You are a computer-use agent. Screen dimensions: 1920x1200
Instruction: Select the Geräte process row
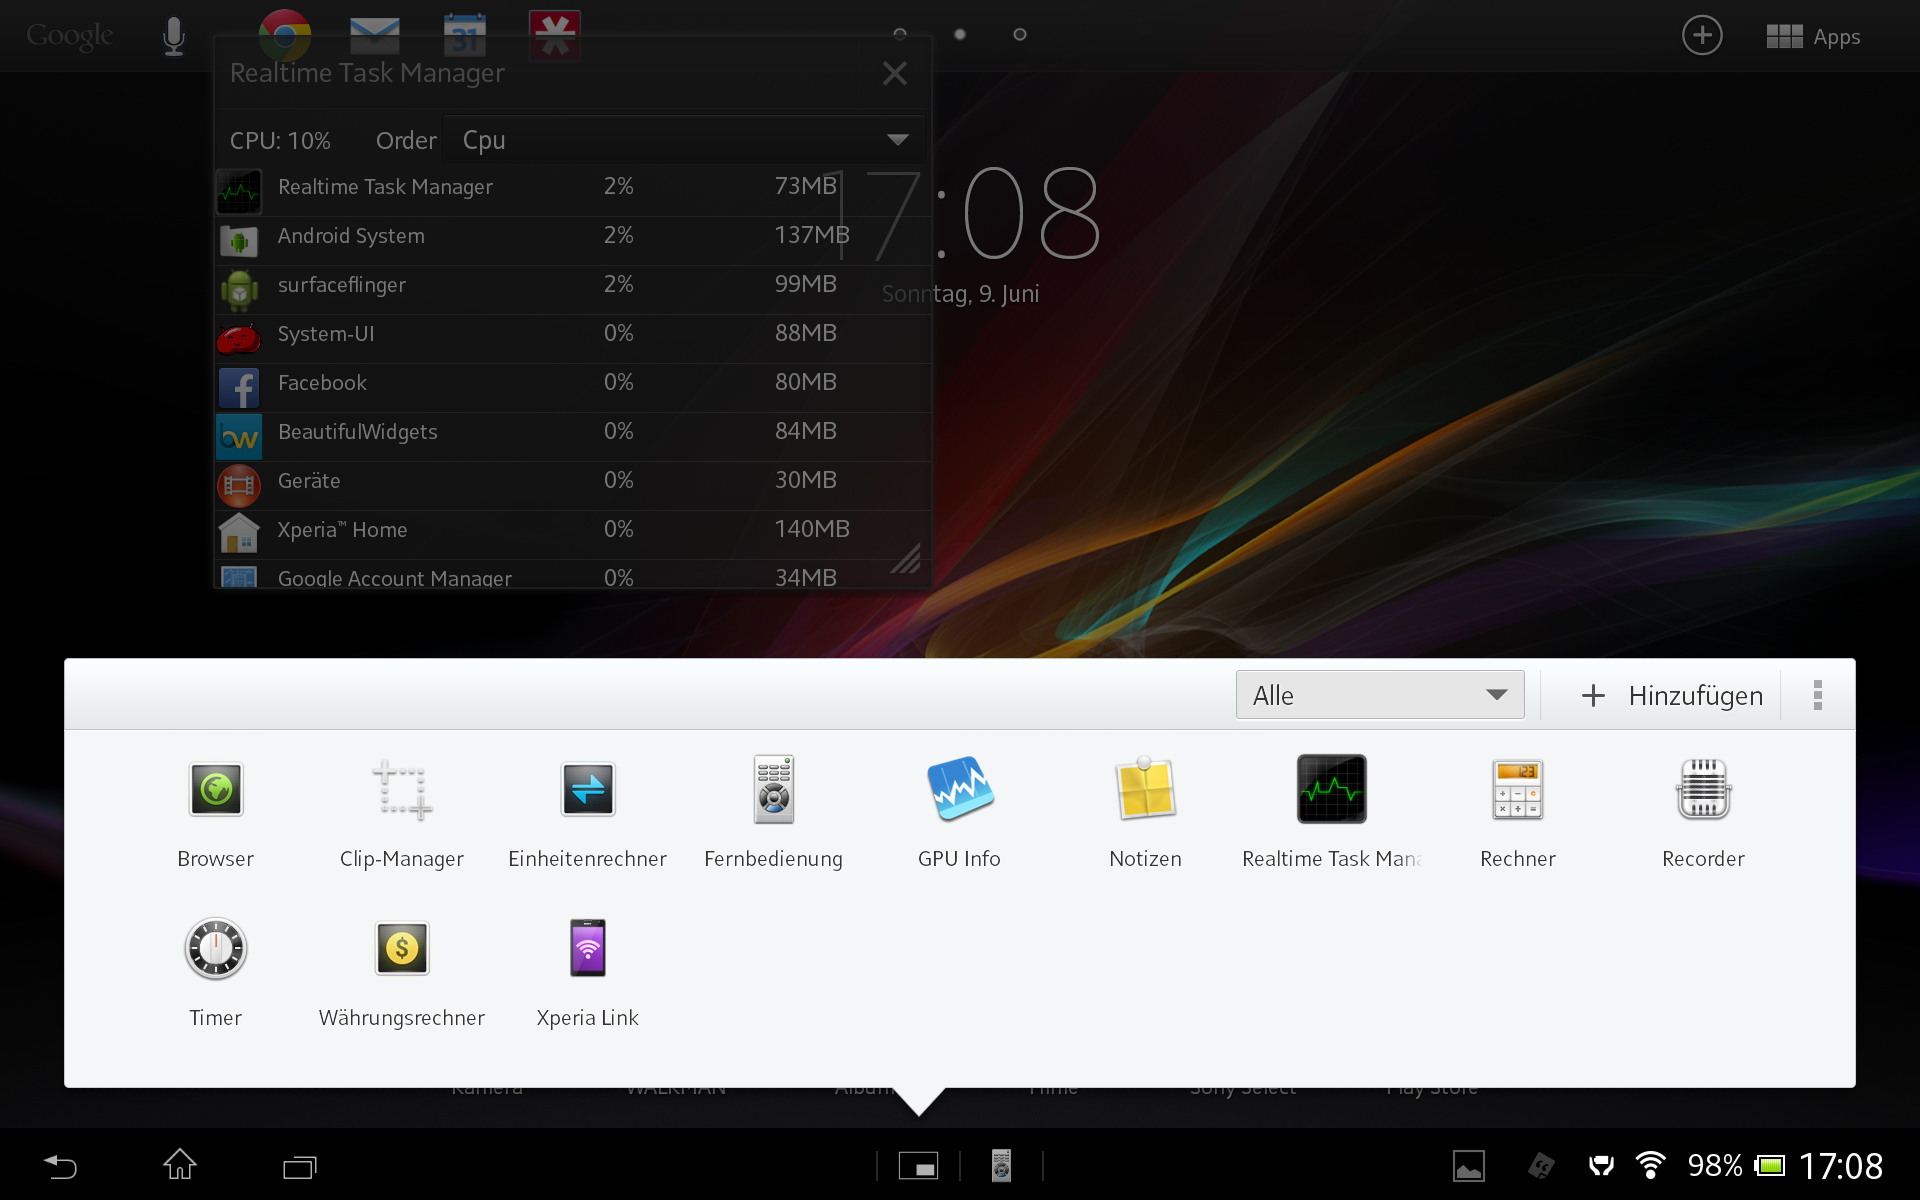pyautogui.click(x=573, y=485)
